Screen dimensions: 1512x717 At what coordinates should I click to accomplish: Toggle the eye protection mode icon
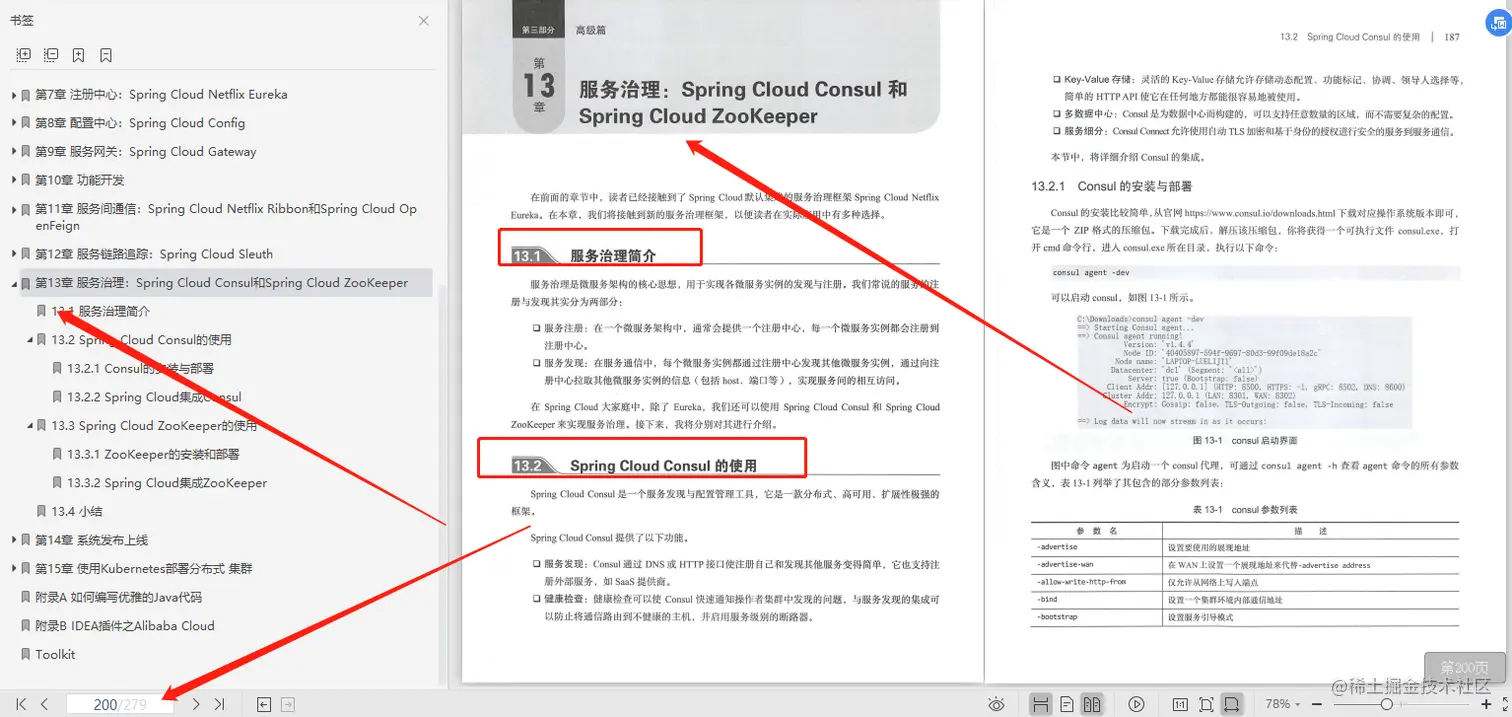coord(996,704)
